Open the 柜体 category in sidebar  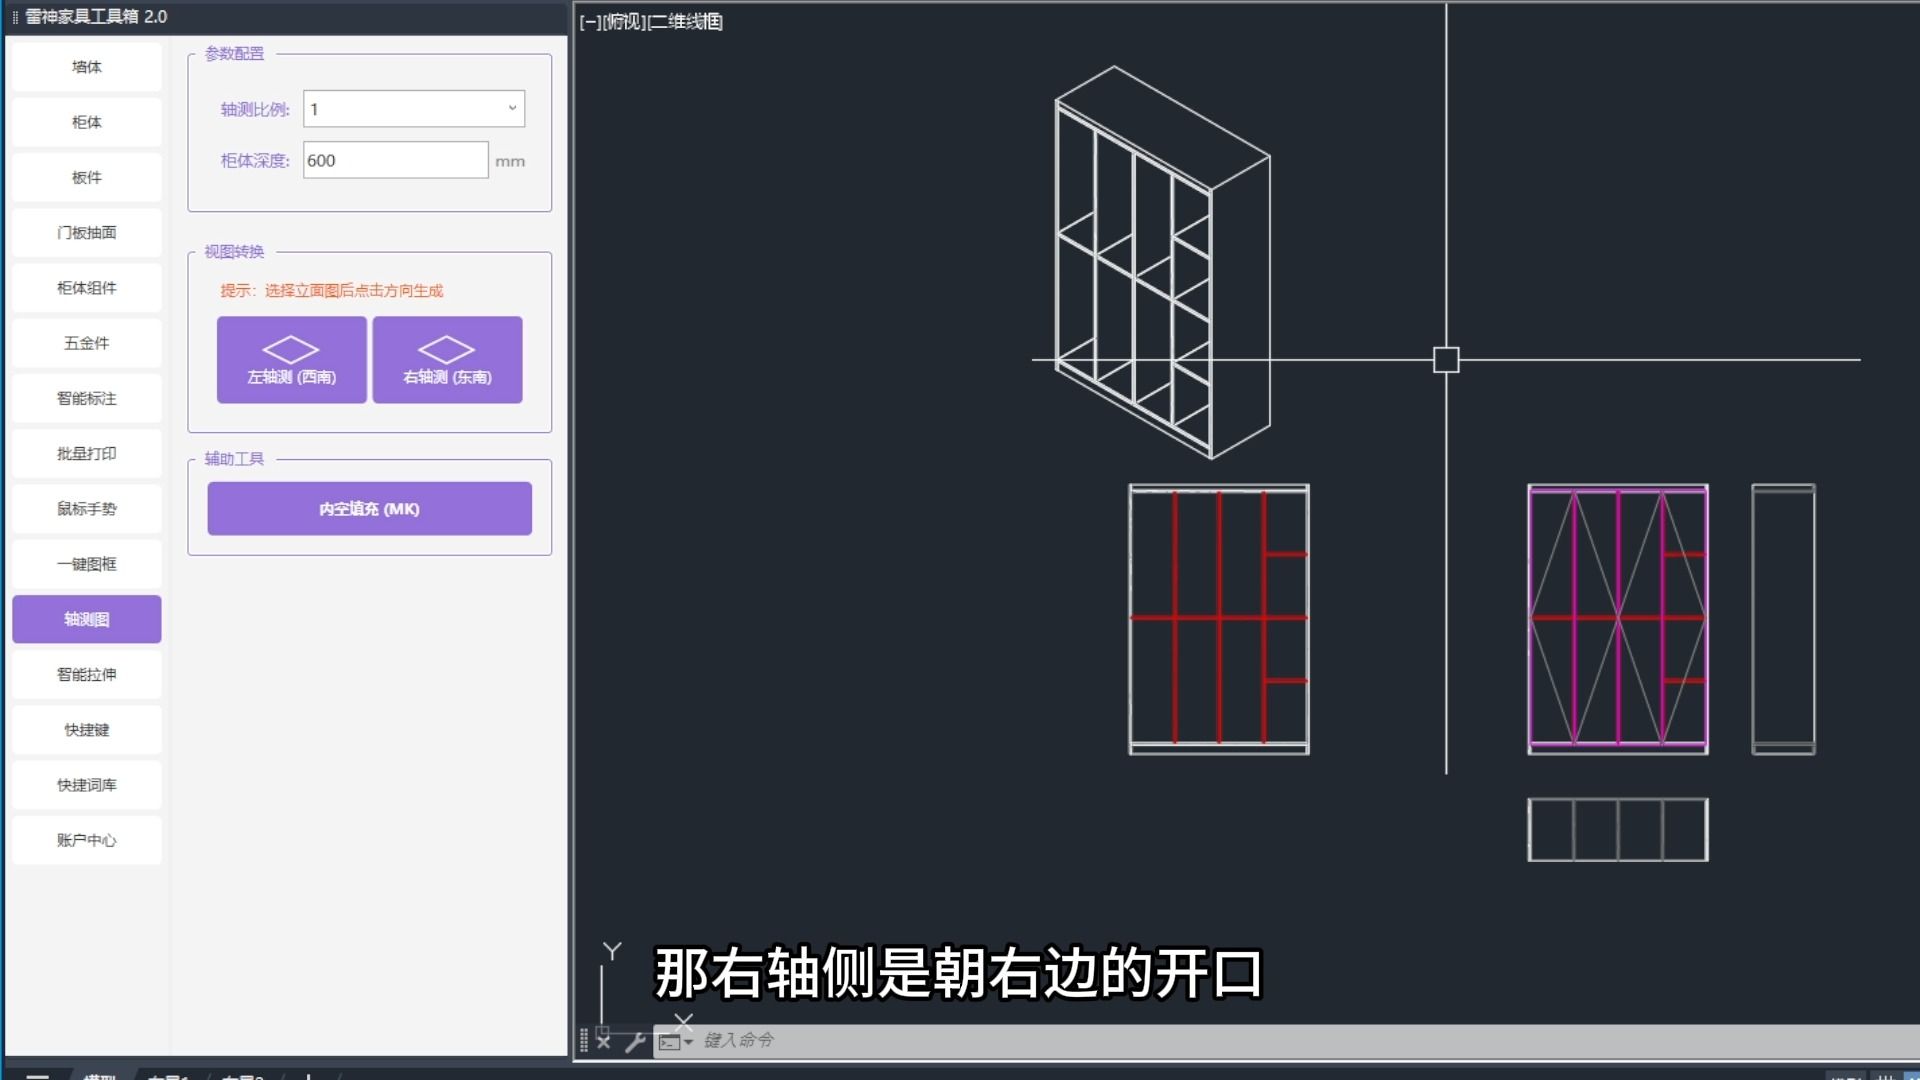[x=87, y=122]
